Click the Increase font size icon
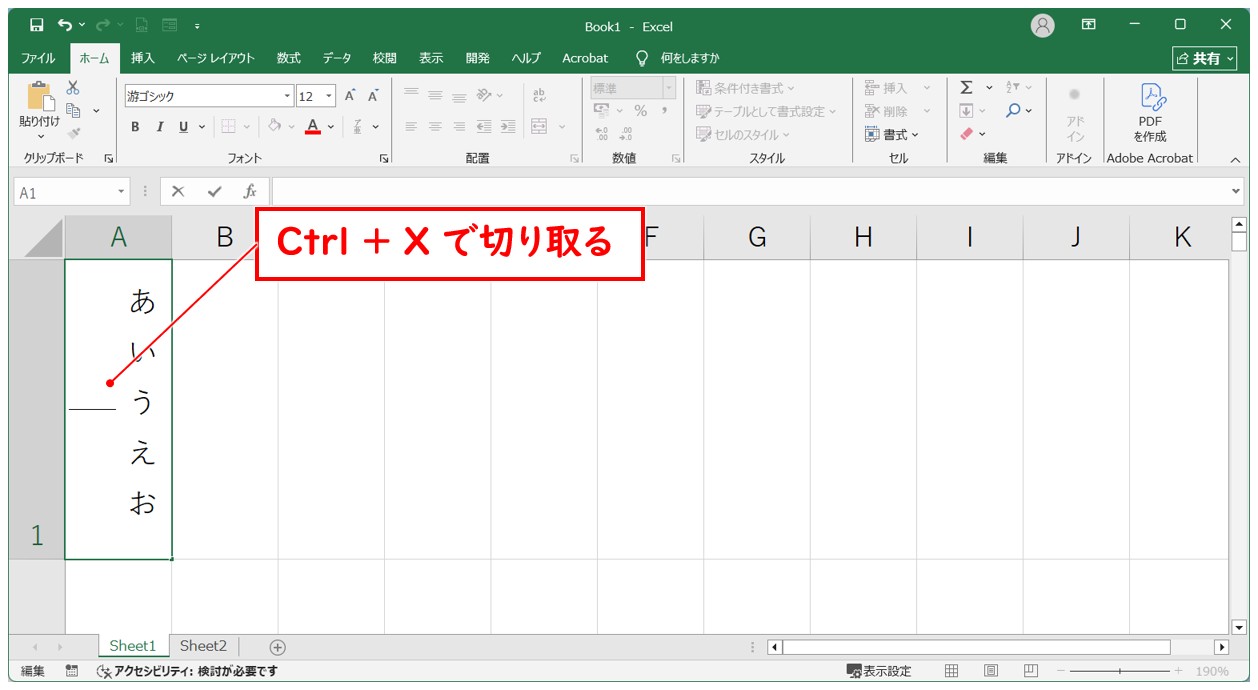The height and width of the screenshot is (690, 1258). click(350, 96)
